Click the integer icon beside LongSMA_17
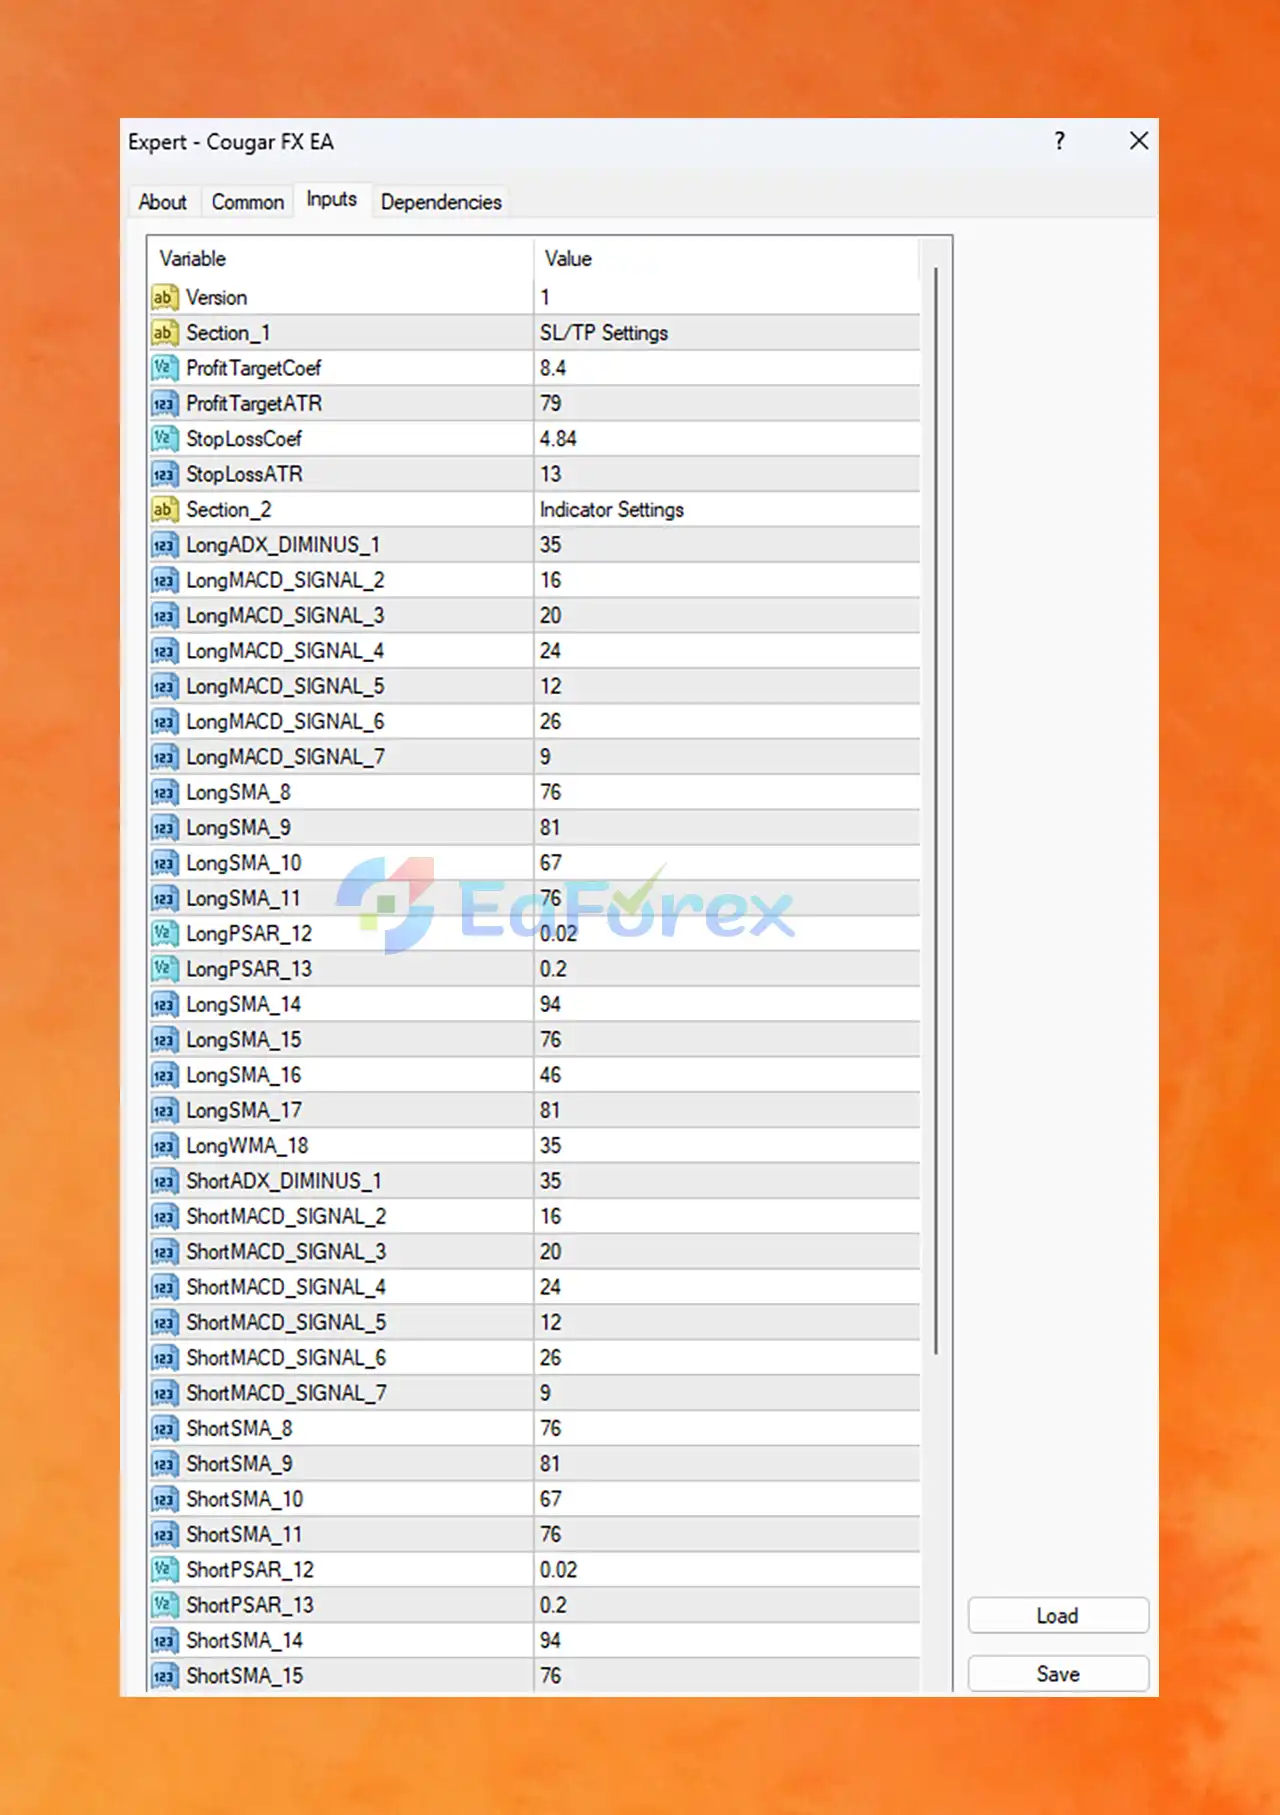Image resolution: width=1280 pixels, height=1815 pixels. point(164,1110)
